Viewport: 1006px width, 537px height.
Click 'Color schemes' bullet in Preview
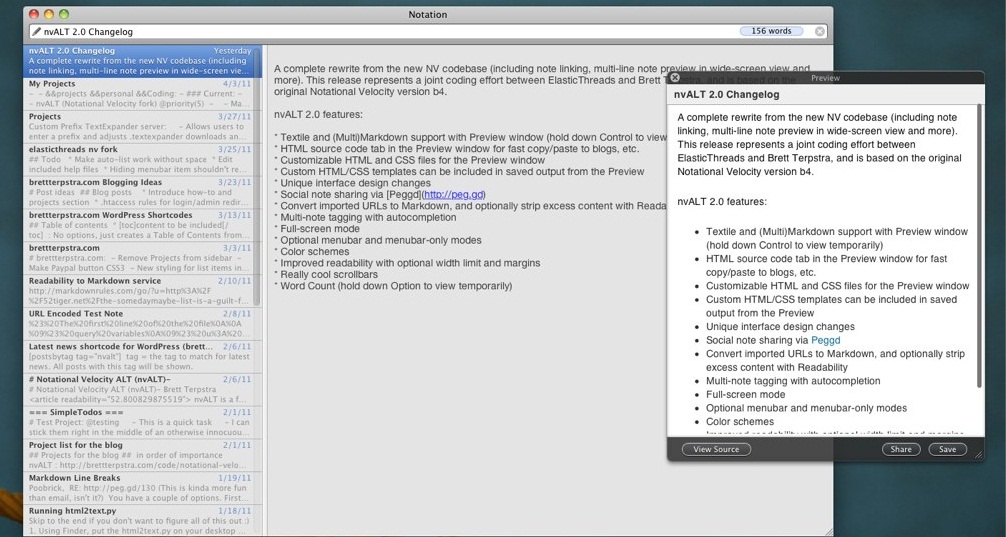[740, 422]
